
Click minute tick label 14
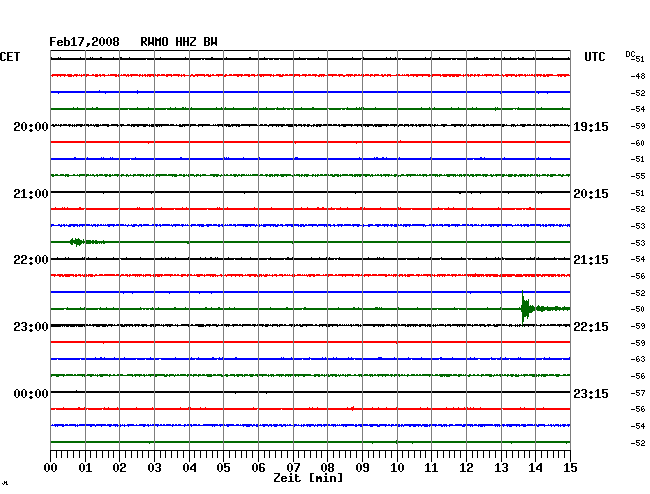coord(536,467)
